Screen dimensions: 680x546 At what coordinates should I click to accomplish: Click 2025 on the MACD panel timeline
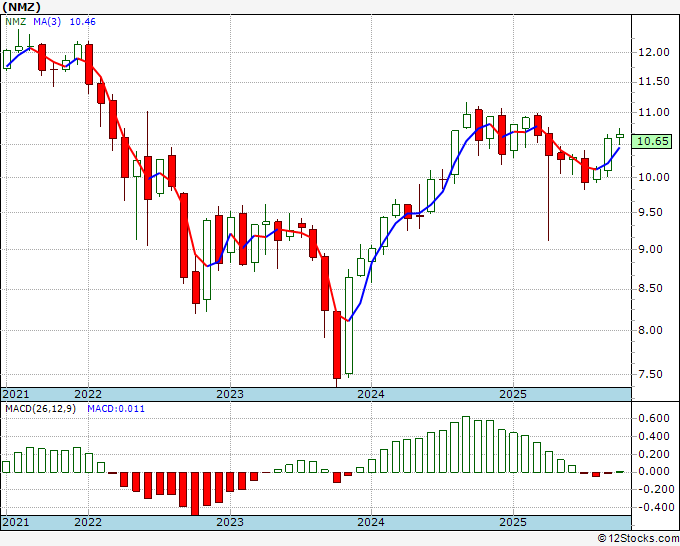point(513,522)
